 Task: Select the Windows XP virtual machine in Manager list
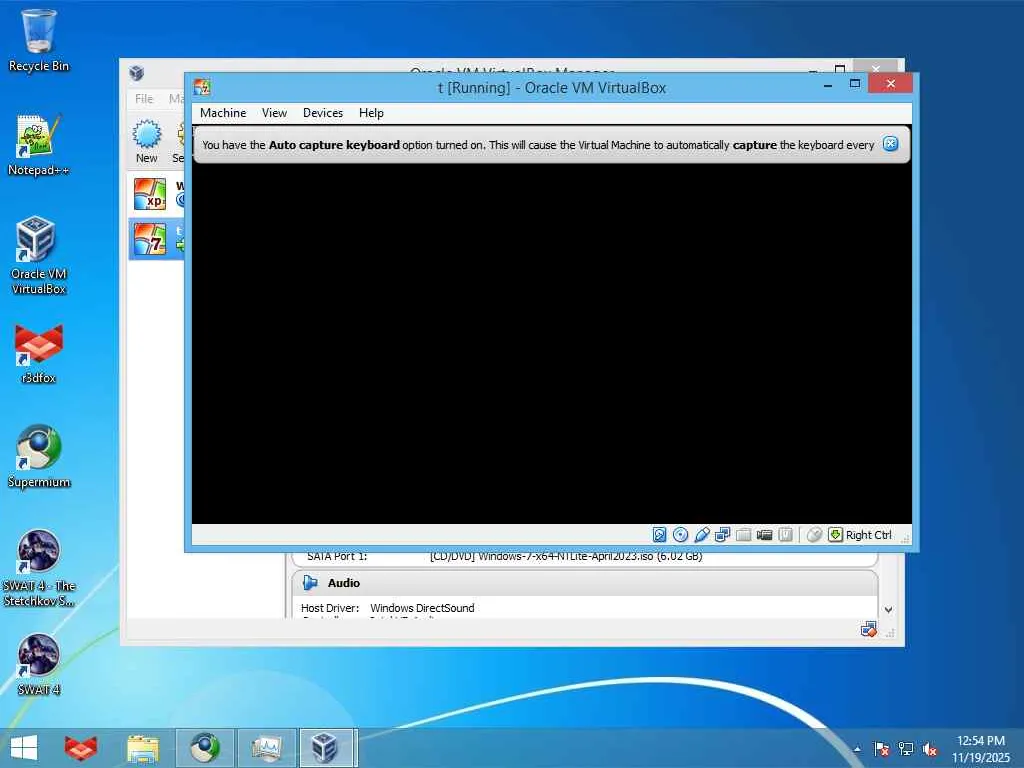tap(157, 194)
